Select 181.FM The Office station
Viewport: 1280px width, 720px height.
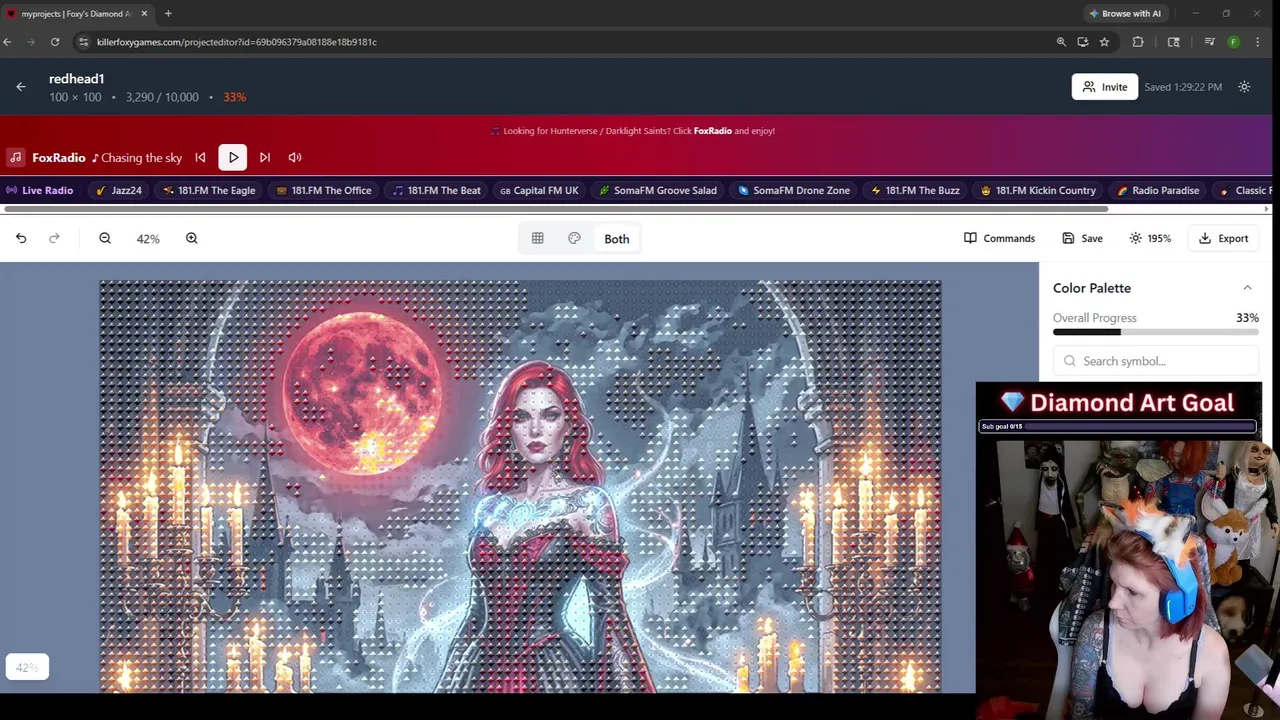coord(324,190)
